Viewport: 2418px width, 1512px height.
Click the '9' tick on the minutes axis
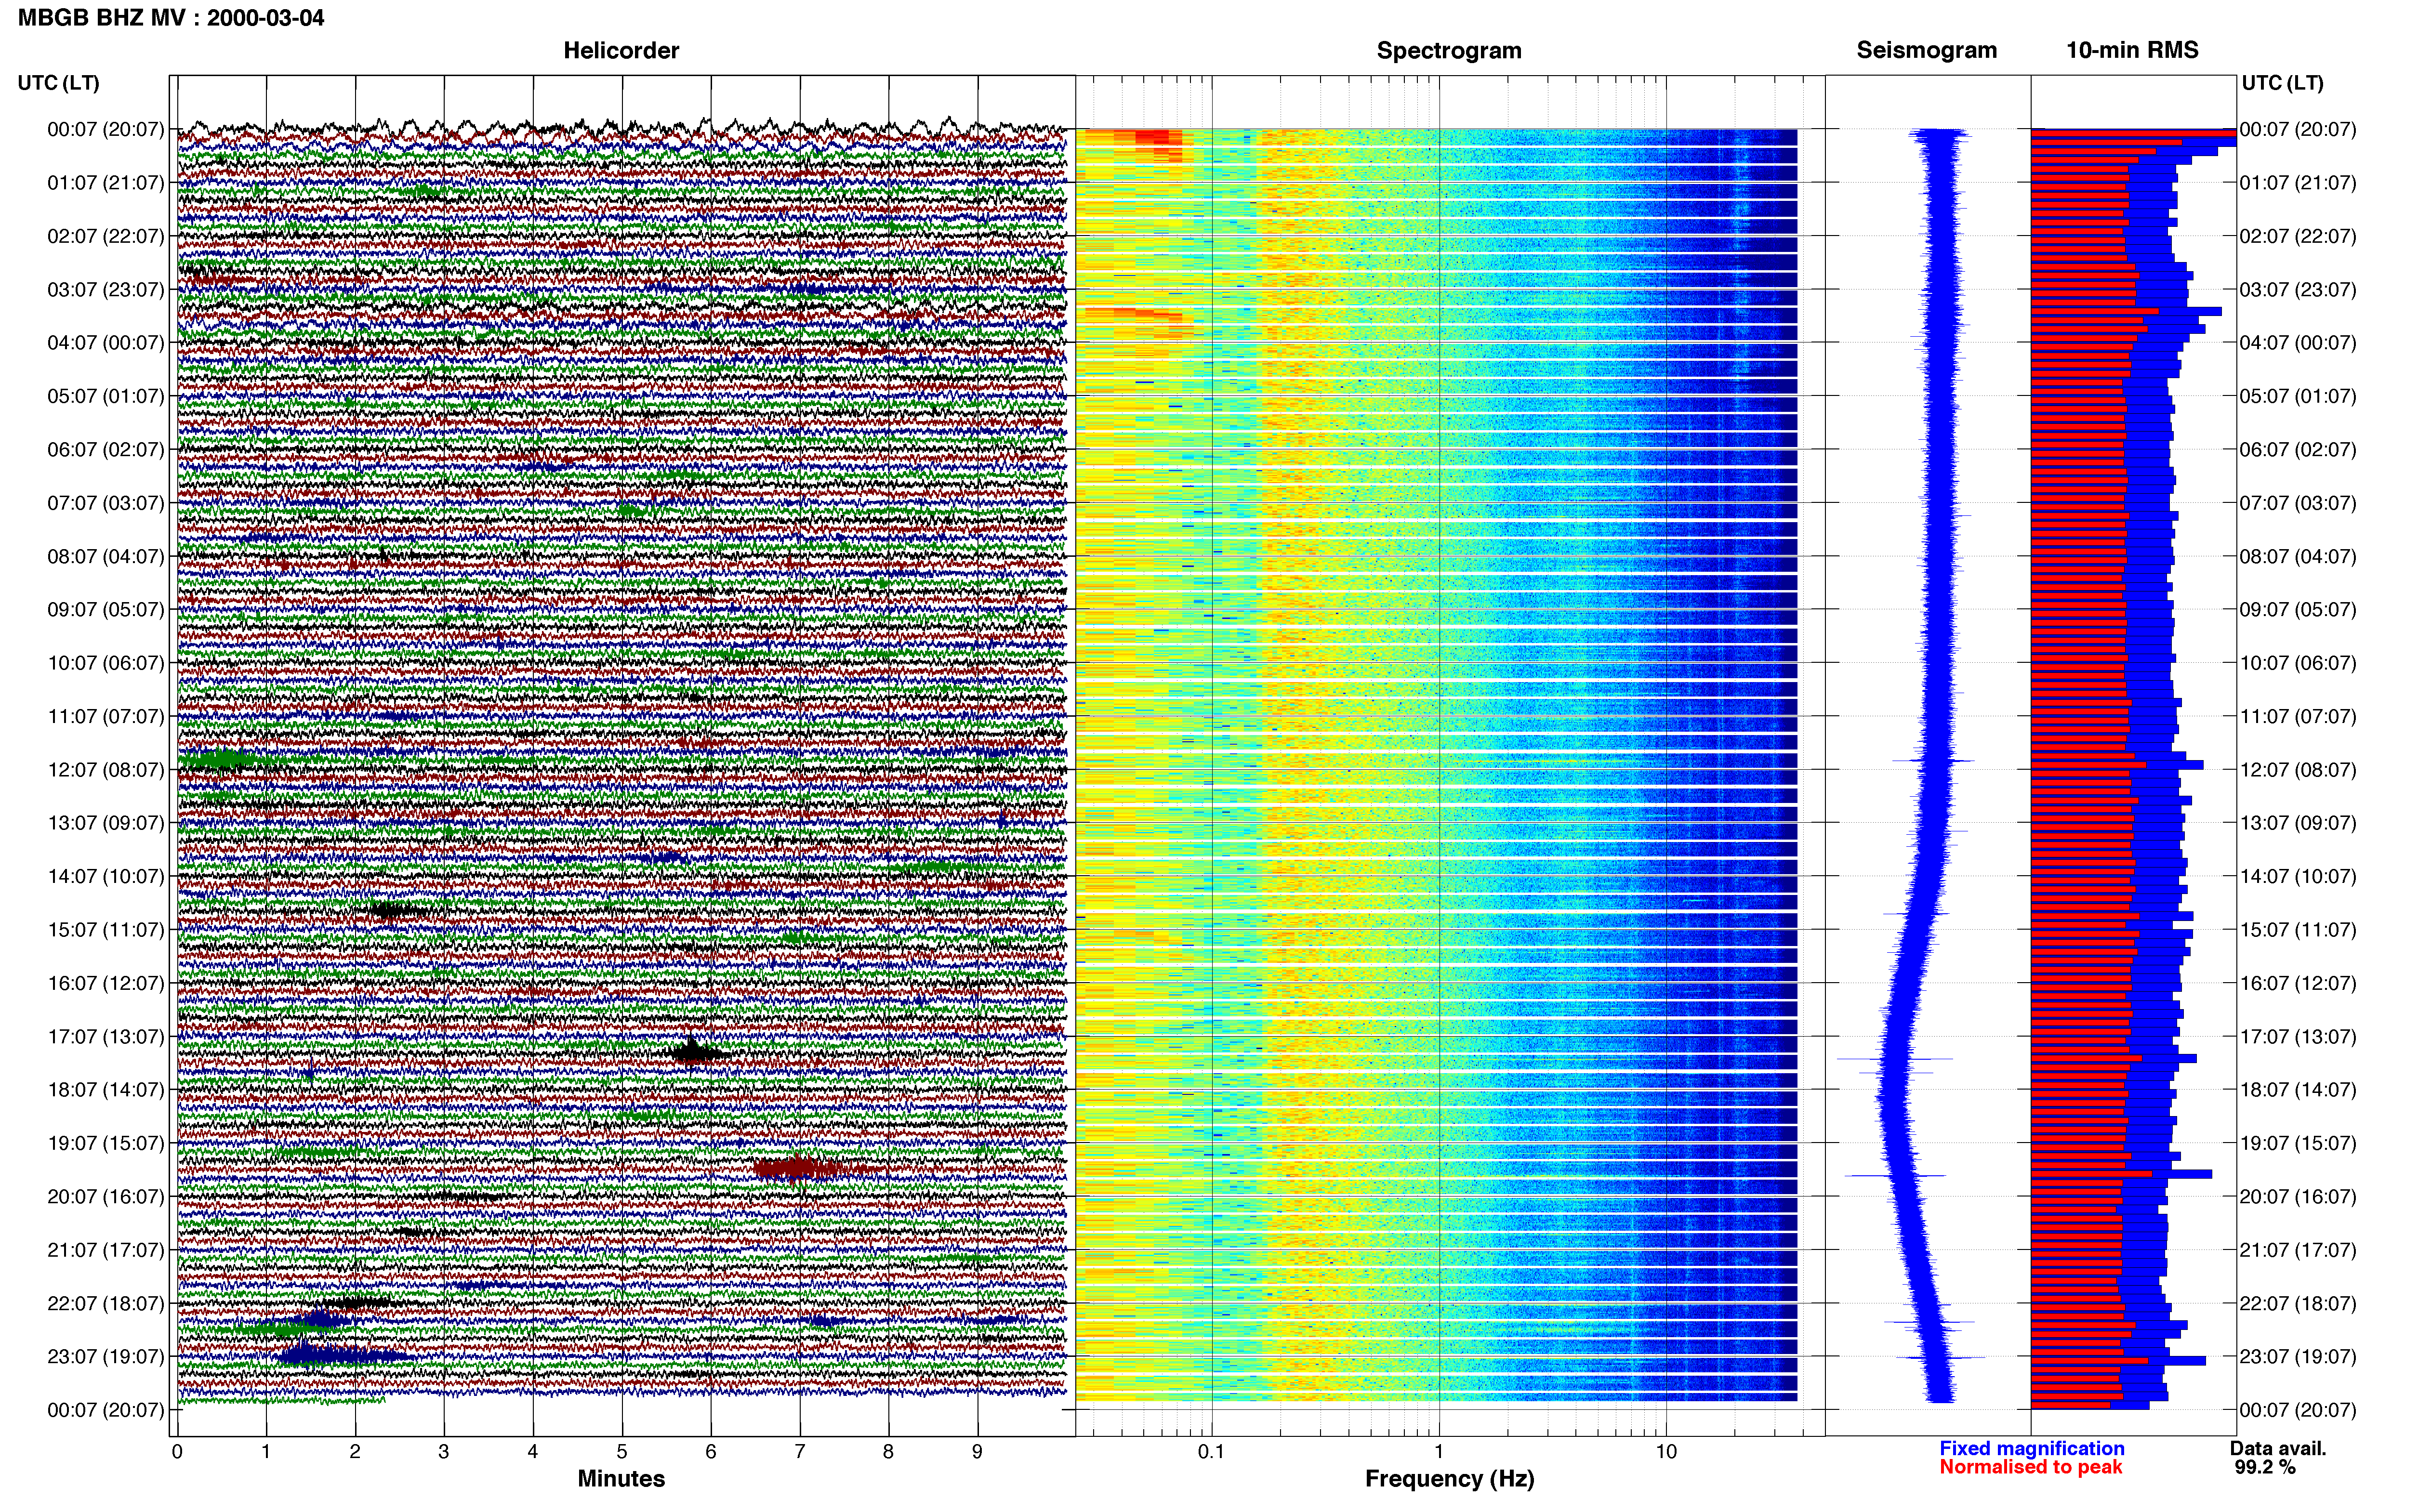(x=977, y=1451)
